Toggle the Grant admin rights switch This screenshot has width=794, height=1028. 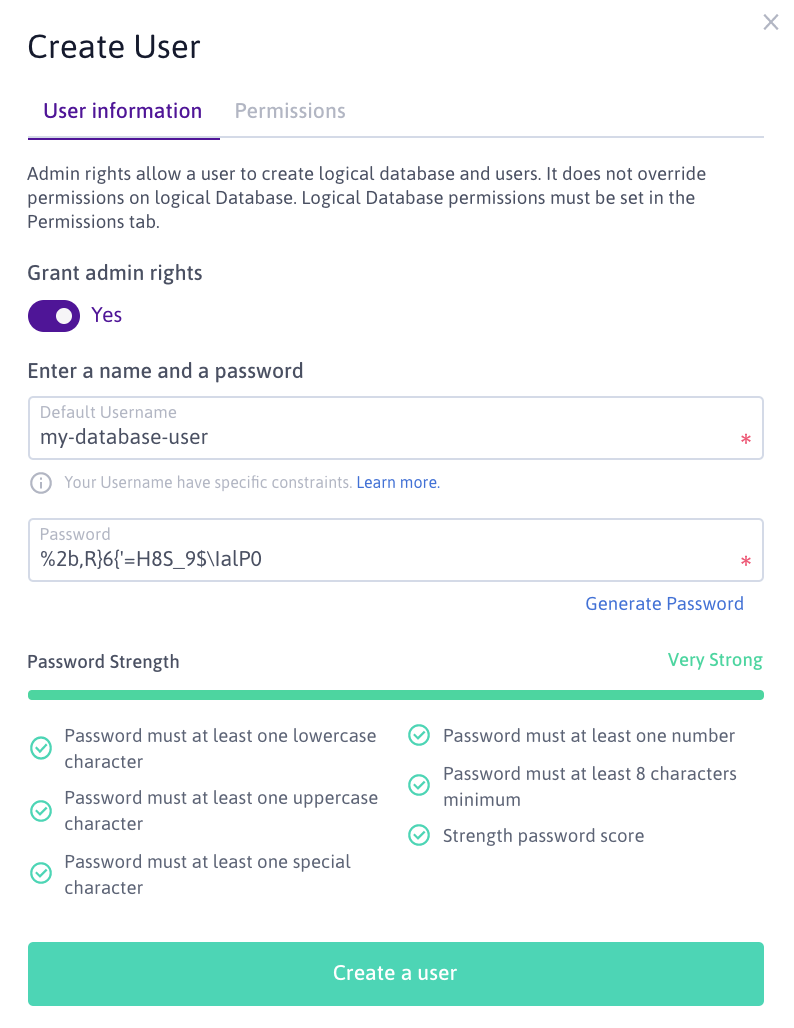click(x=54, y=316)
